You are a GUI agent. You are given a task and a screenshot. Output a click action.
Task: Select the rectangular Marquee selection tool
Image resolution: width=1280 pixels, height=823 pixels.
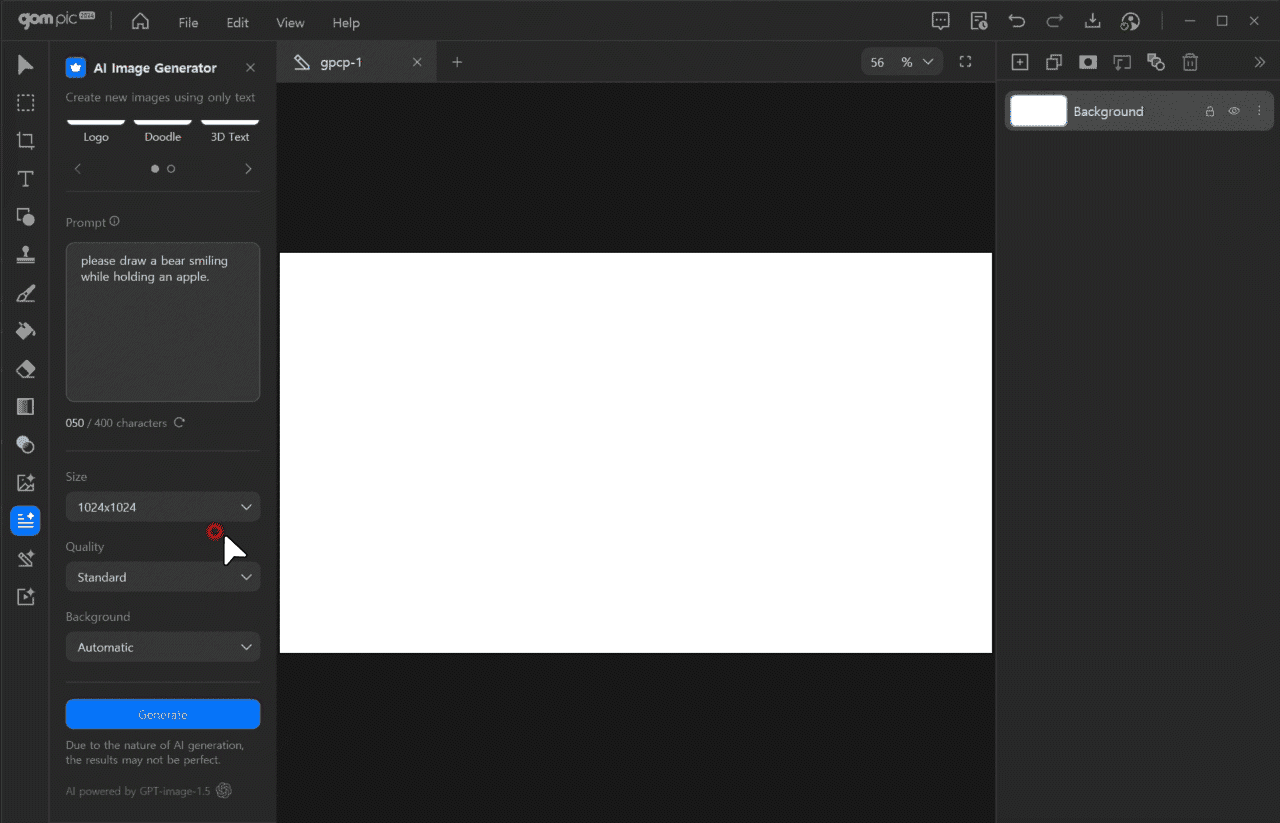pos(25,103)
